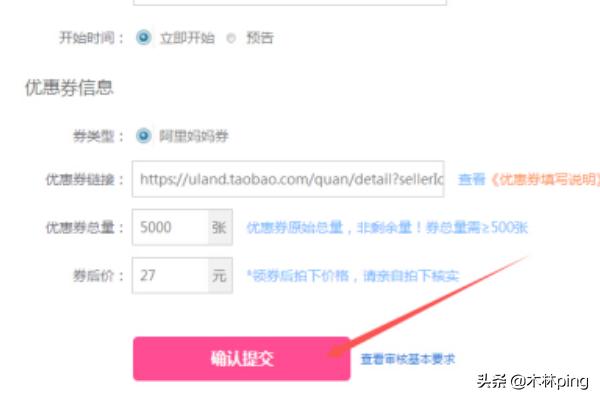600x400 pixels.
Task: Open the 查看审核基本要求 link
Action: [x=408, y=359]
